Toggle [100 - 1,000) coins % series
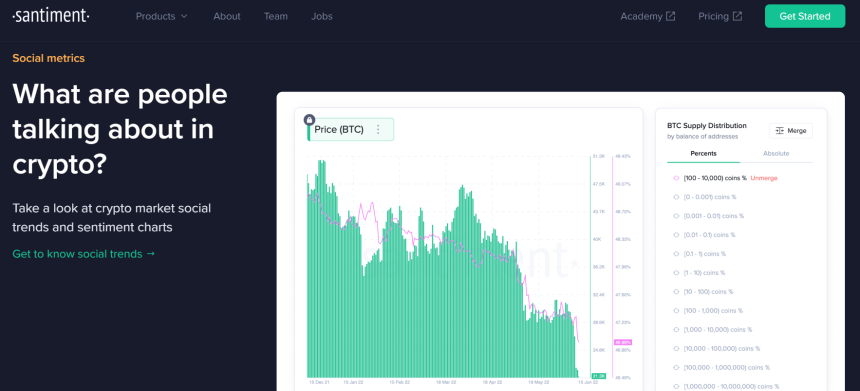Image resolution: width=860 pixels, height=391 pixels. (x=708, y=310)
